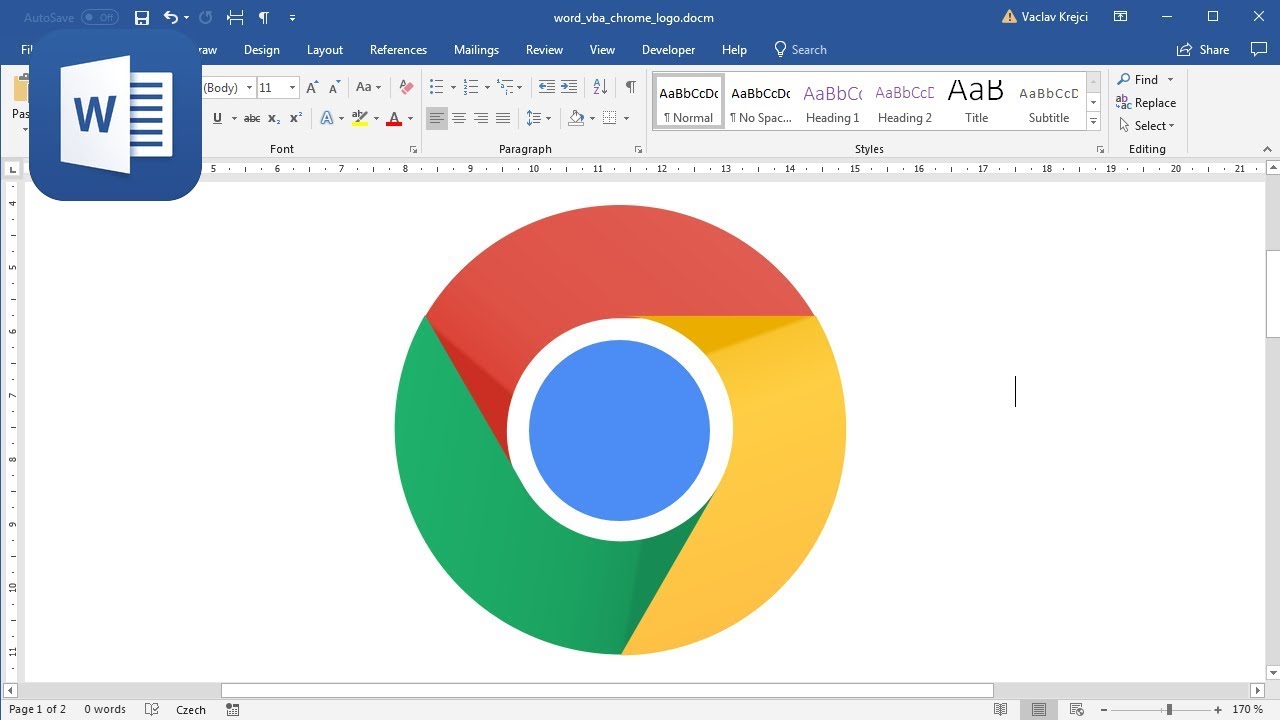Screen dimensions: 1280x720
Task: Sort the selected text
Action: click(x=600, y=88)
